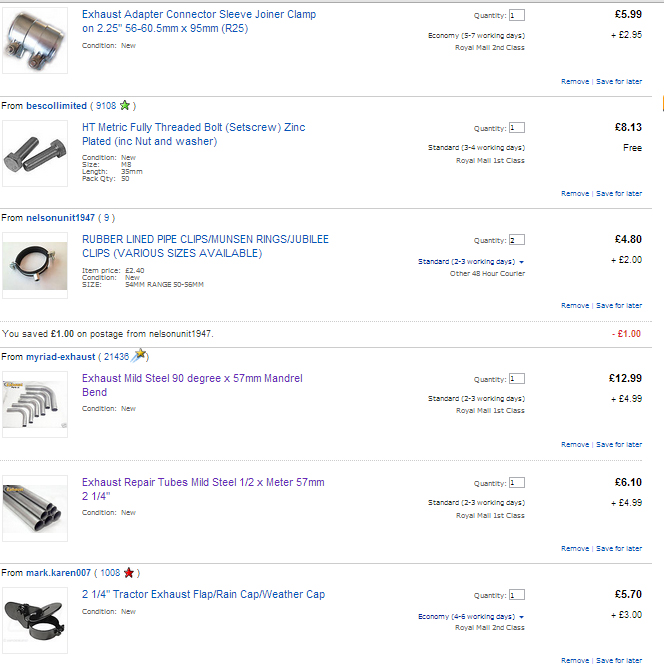Open seller bescollimited's profile

coord(57,105)
